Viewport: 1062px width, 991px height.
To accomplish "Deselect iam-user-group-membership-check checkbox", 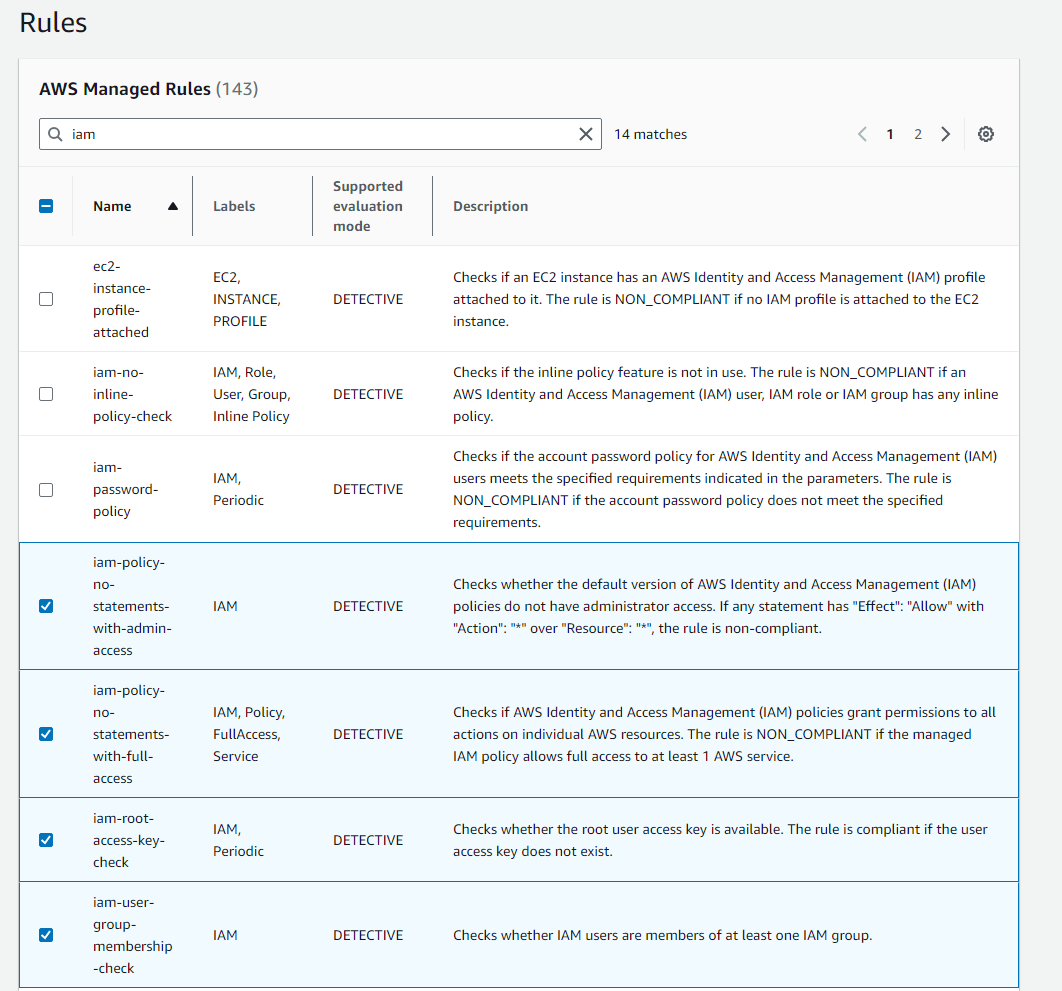I will tap(46, 935).
